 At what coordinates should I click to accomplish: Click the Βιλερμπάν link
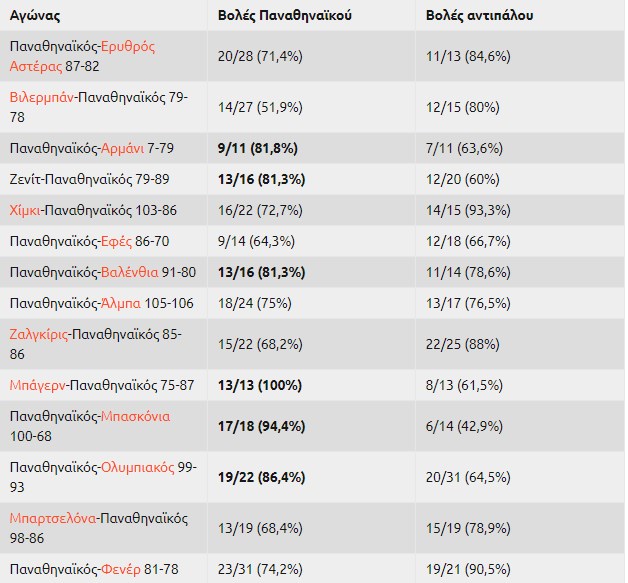coord(42,97)
